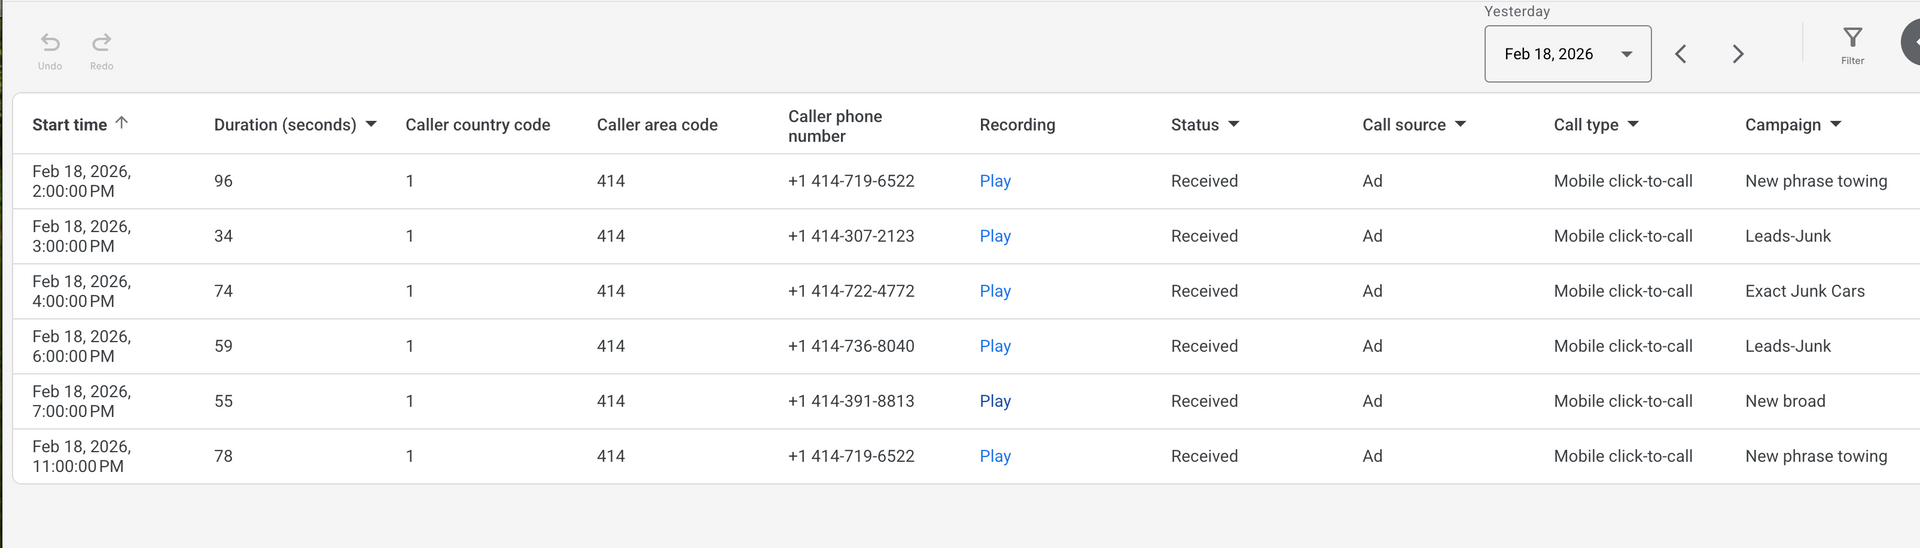Open the Feb 18, 2026 date dropdown

[1567, 54]
